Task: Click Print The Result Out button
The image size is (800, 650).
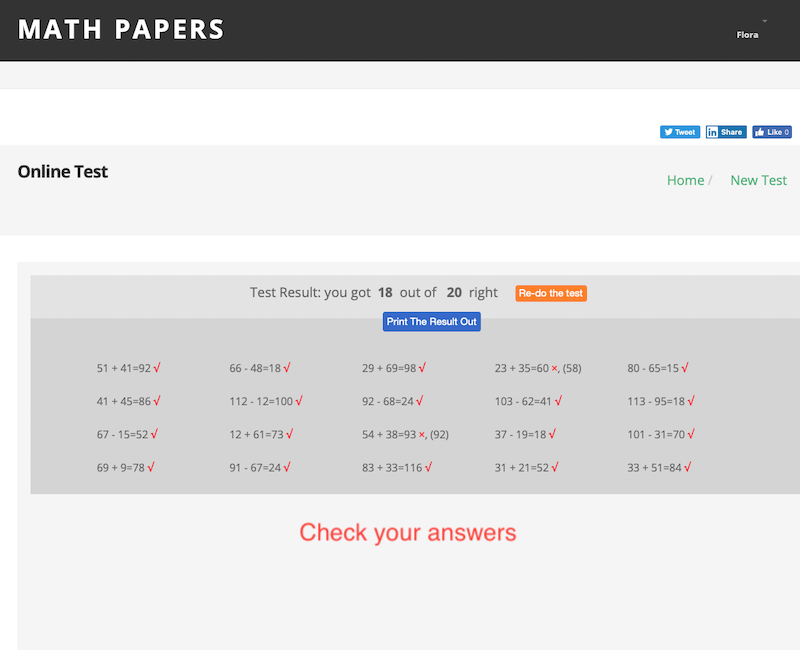Action: [432, 322]
